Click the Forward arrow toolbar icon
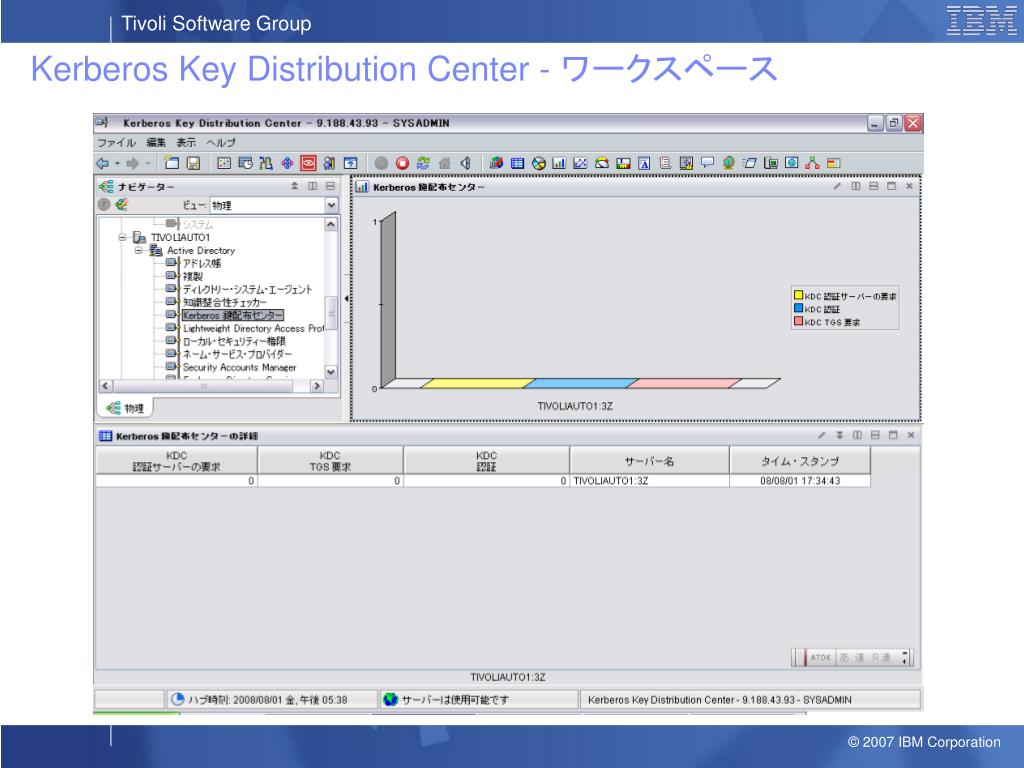 point(133,163)
